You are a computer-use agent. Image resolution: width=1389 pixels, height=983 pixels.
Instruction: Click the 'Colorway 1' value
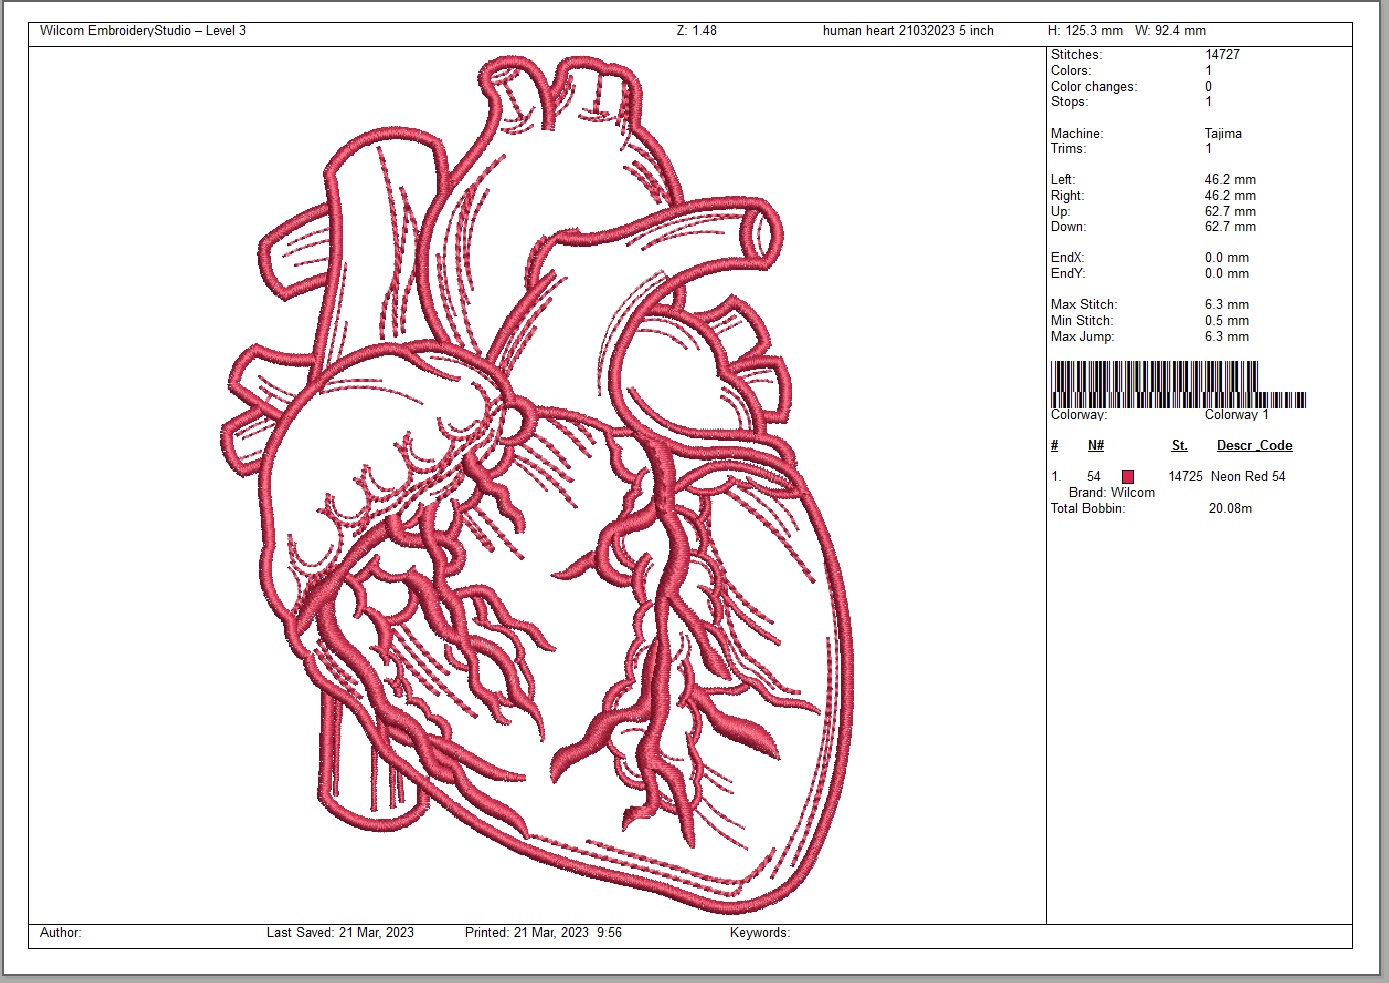click(x=1236, y=415)
